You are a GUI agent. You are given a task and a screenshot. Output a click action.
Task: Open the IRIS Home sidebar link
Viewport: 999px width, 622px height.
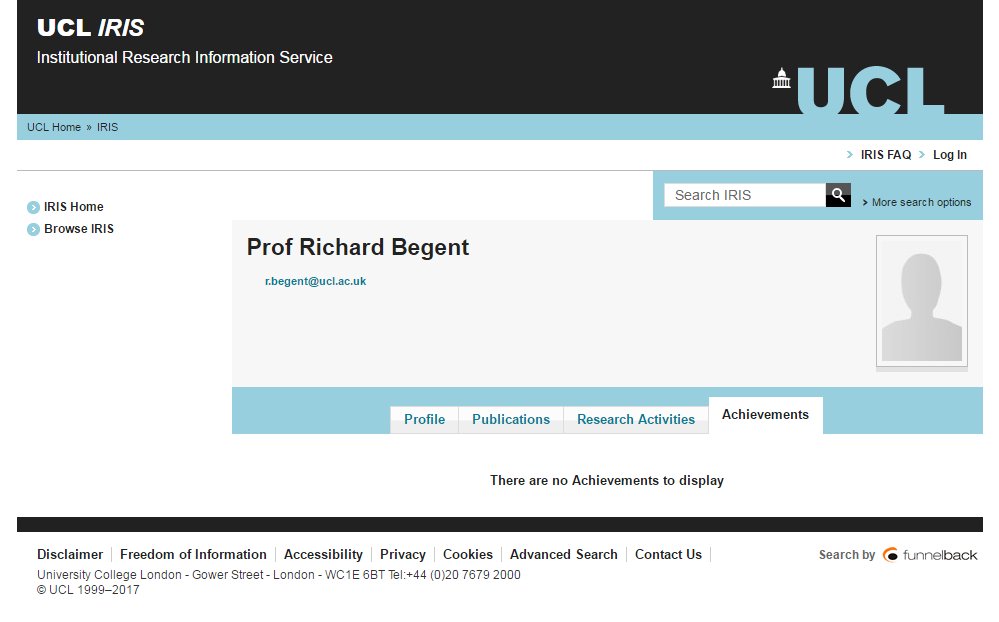[x=73, y=206]
